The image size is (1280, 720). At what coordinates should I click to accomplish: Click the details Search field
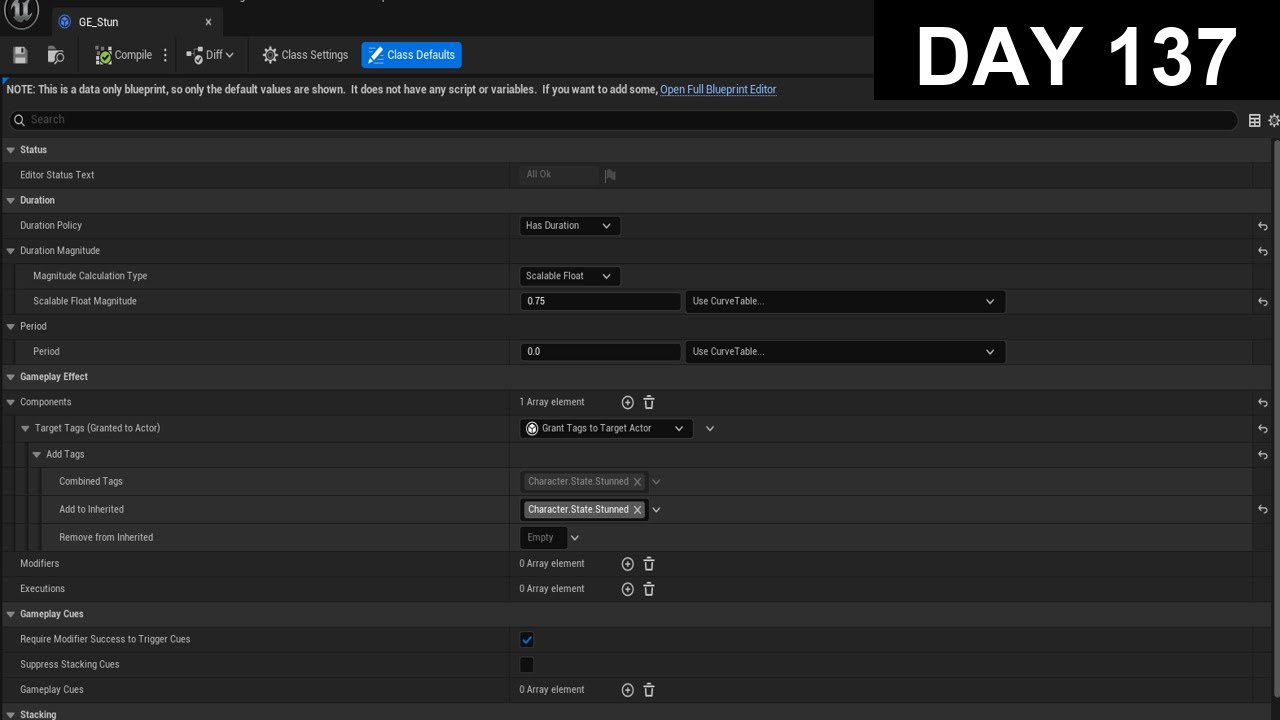click(623, 120)
